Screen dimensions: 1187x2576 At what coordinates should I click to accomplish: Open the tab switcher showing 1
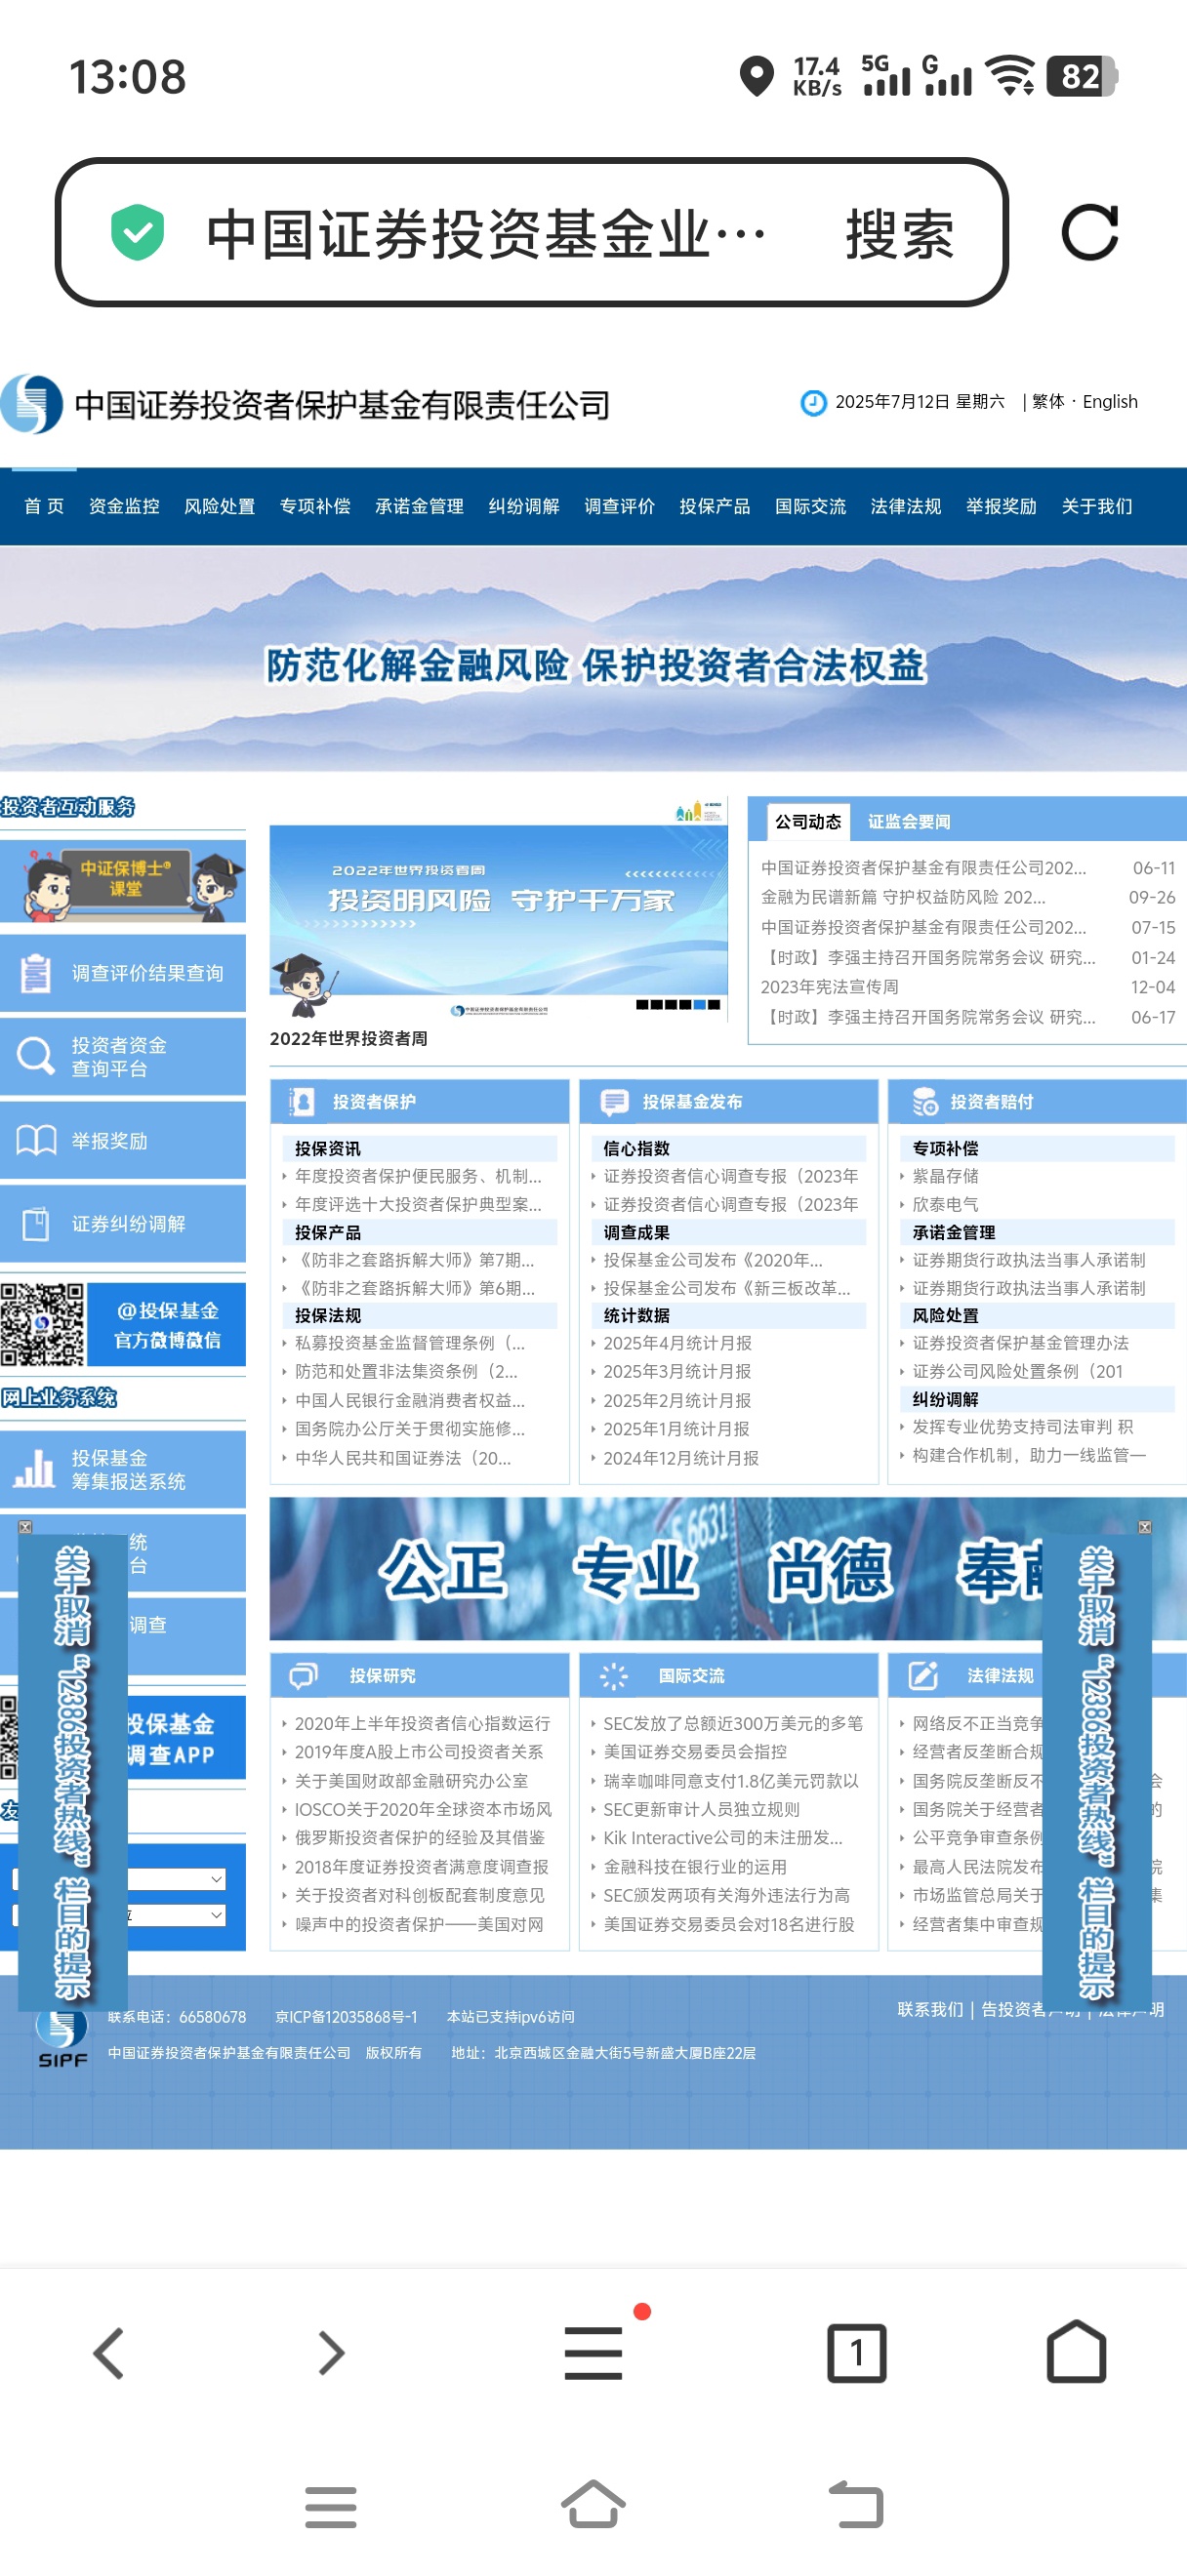click(857, 2352)
